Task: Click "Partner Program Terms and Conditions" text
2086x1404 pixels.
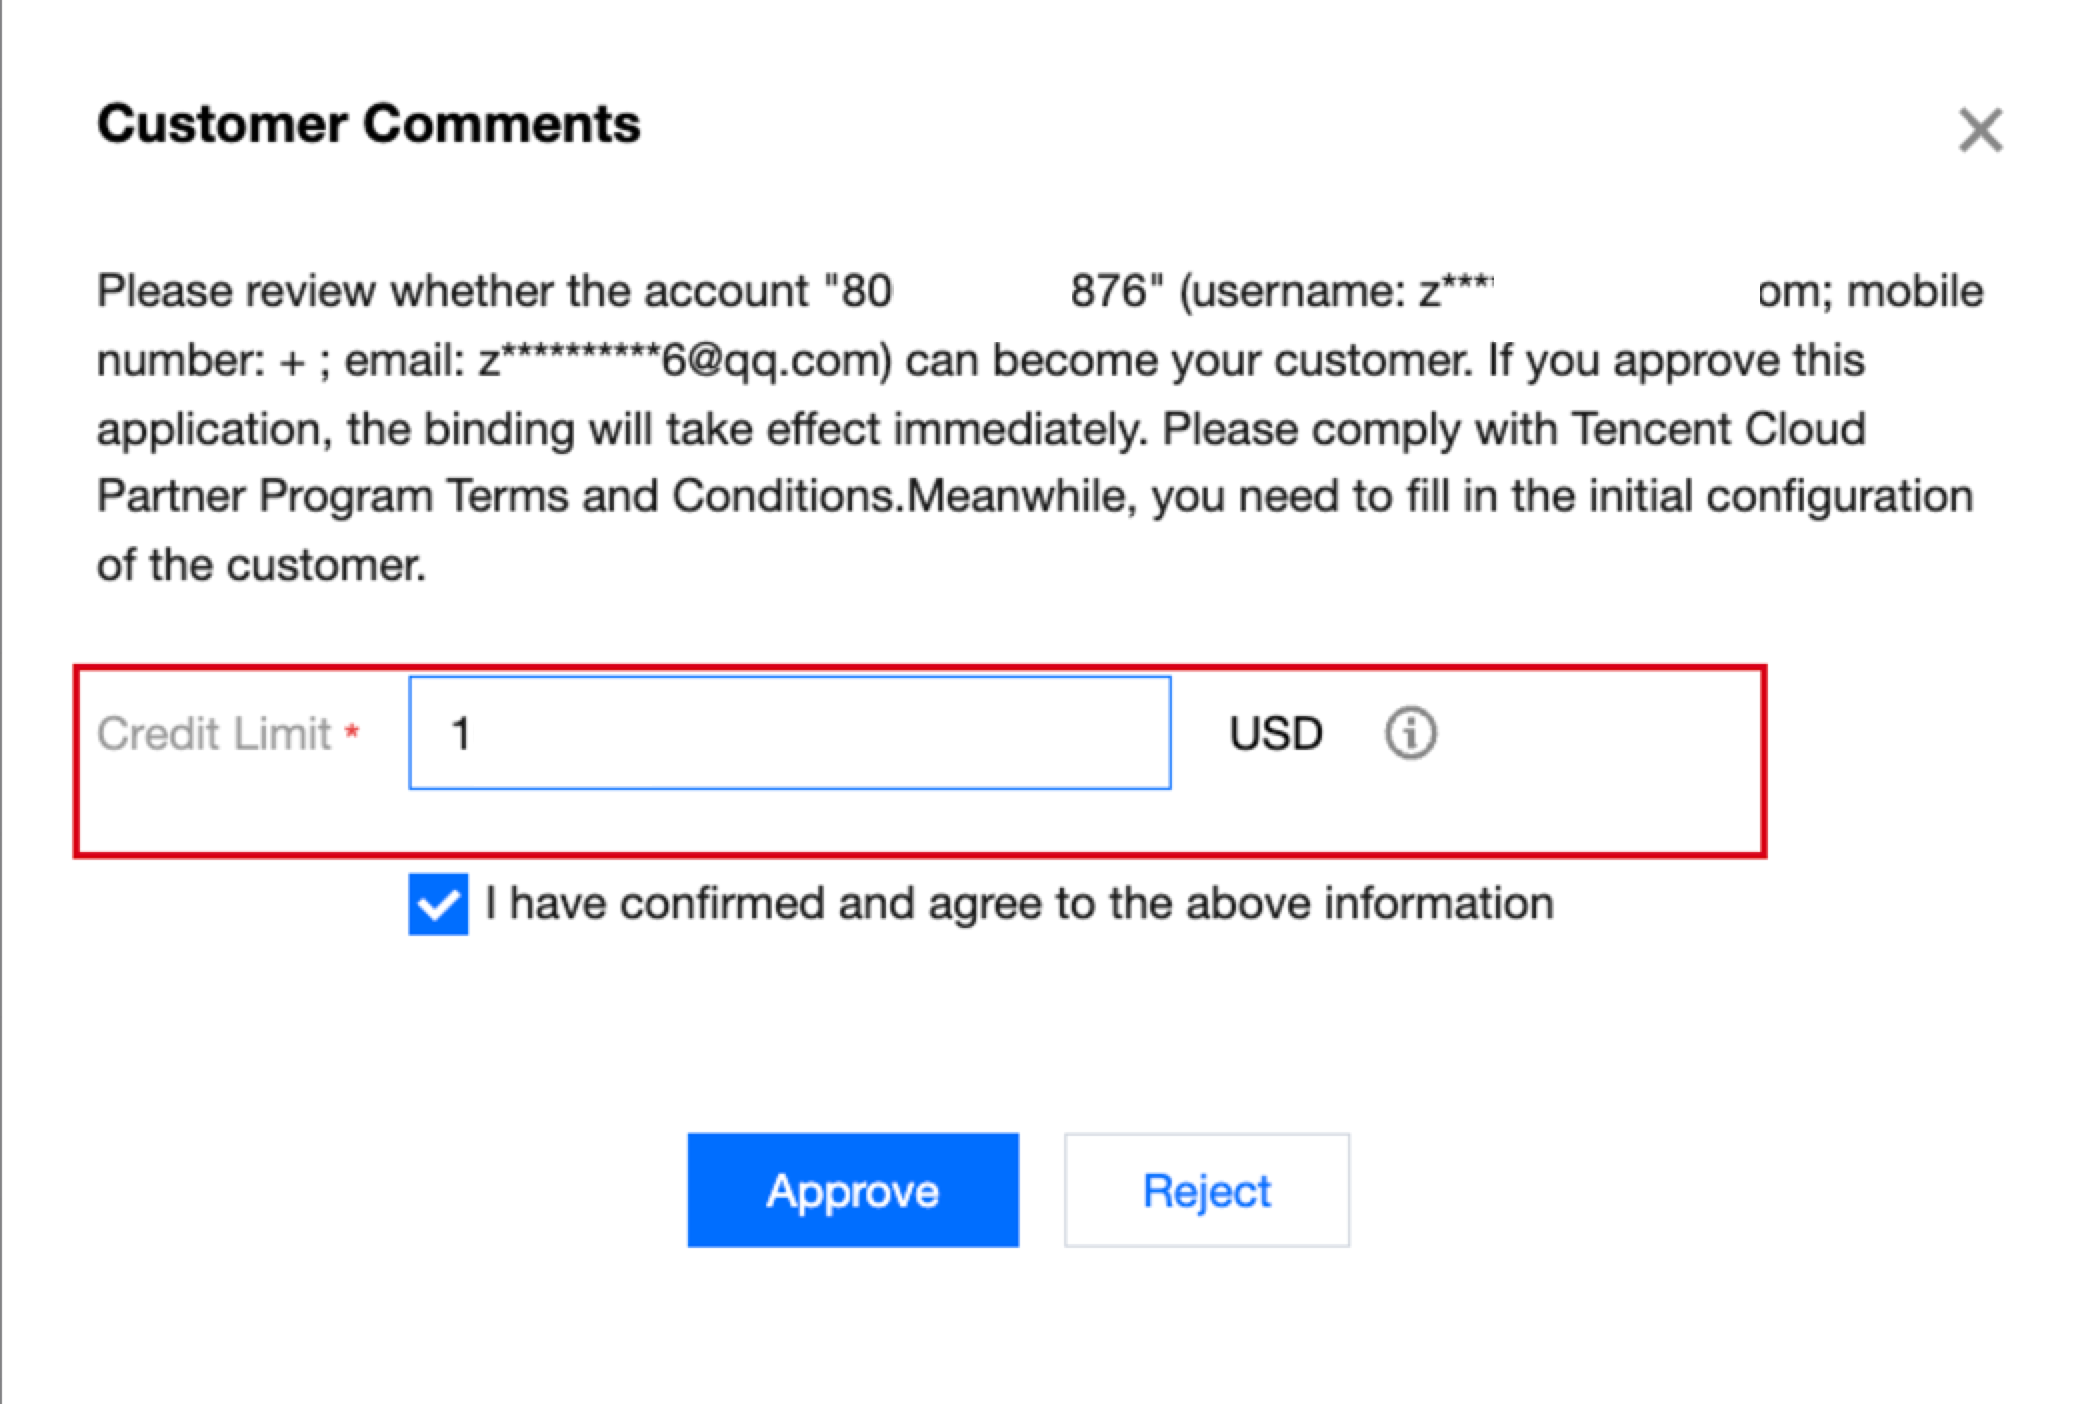Action: pos(500,497)
